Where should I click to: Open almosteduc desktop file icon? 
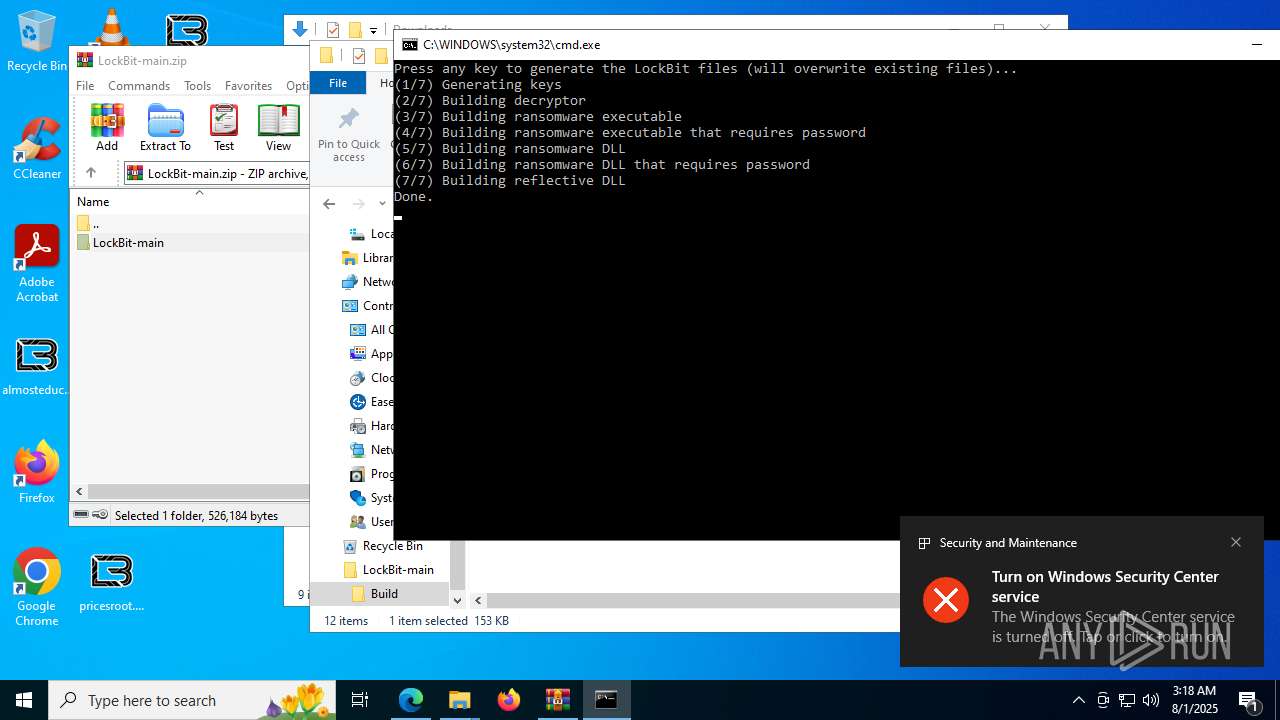[x=37, y=367]
